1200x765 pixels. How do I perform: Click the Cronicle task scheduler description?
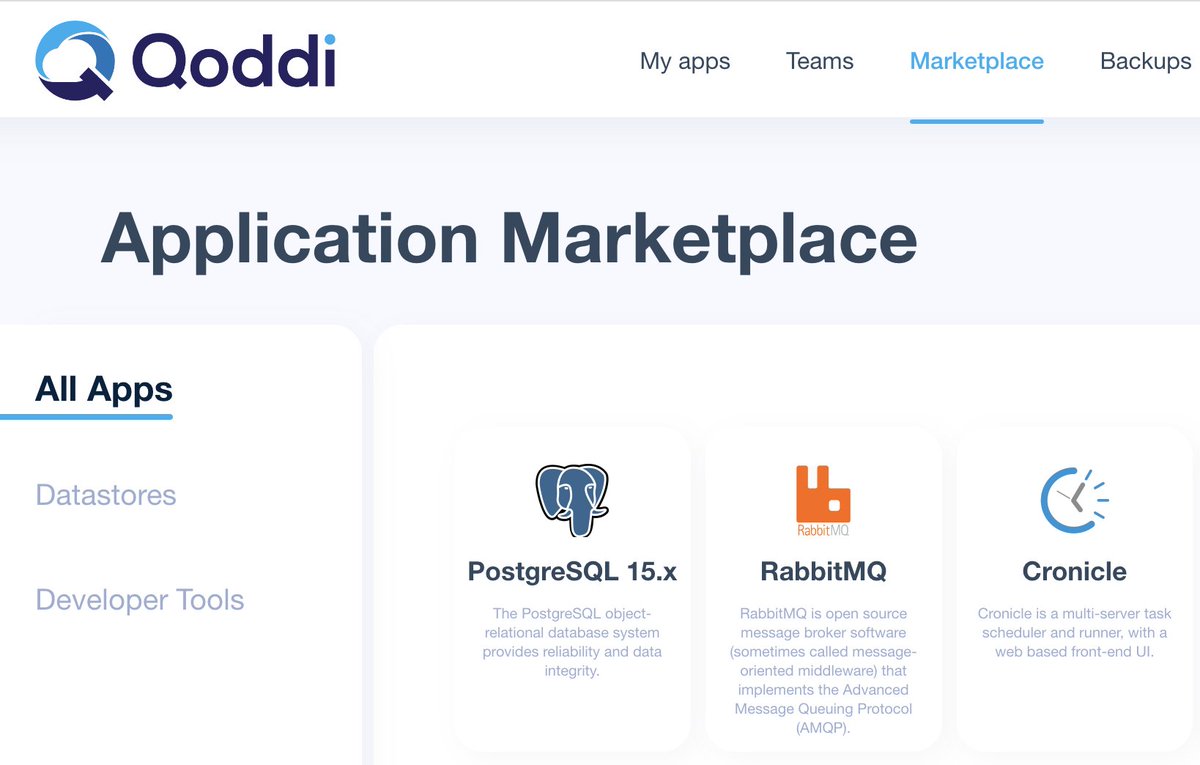click(1074, 632)
